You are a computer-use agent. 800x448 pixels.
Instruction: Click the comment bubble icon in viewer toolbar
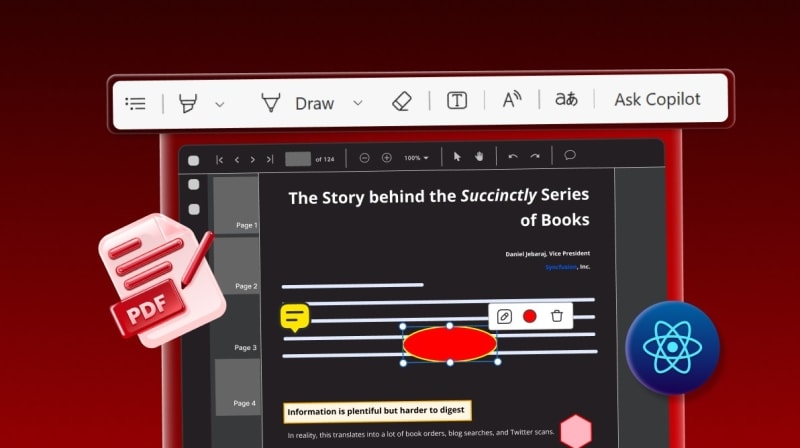coord(570,156)
